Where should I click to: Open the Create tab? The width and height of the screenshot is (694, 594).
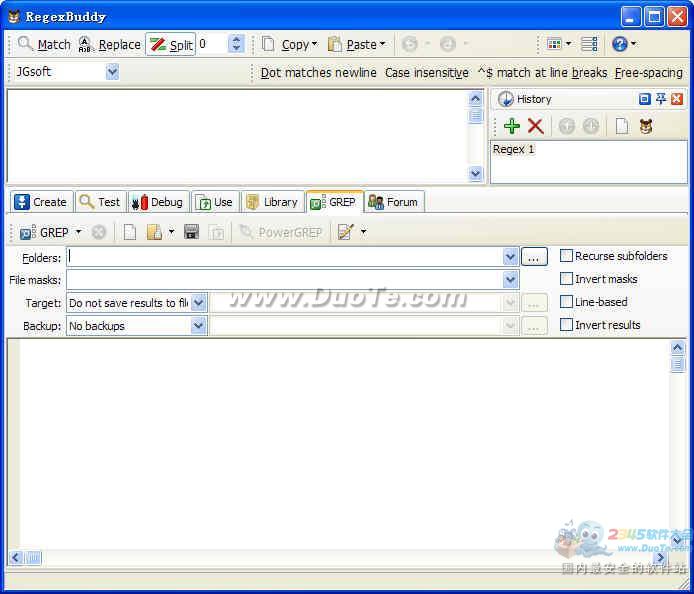click(41, 202)
